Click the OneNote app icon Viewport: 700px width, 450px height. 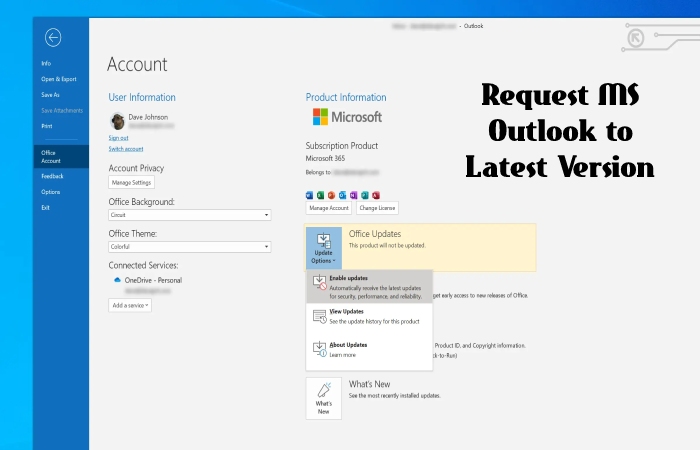coord(354,195)
